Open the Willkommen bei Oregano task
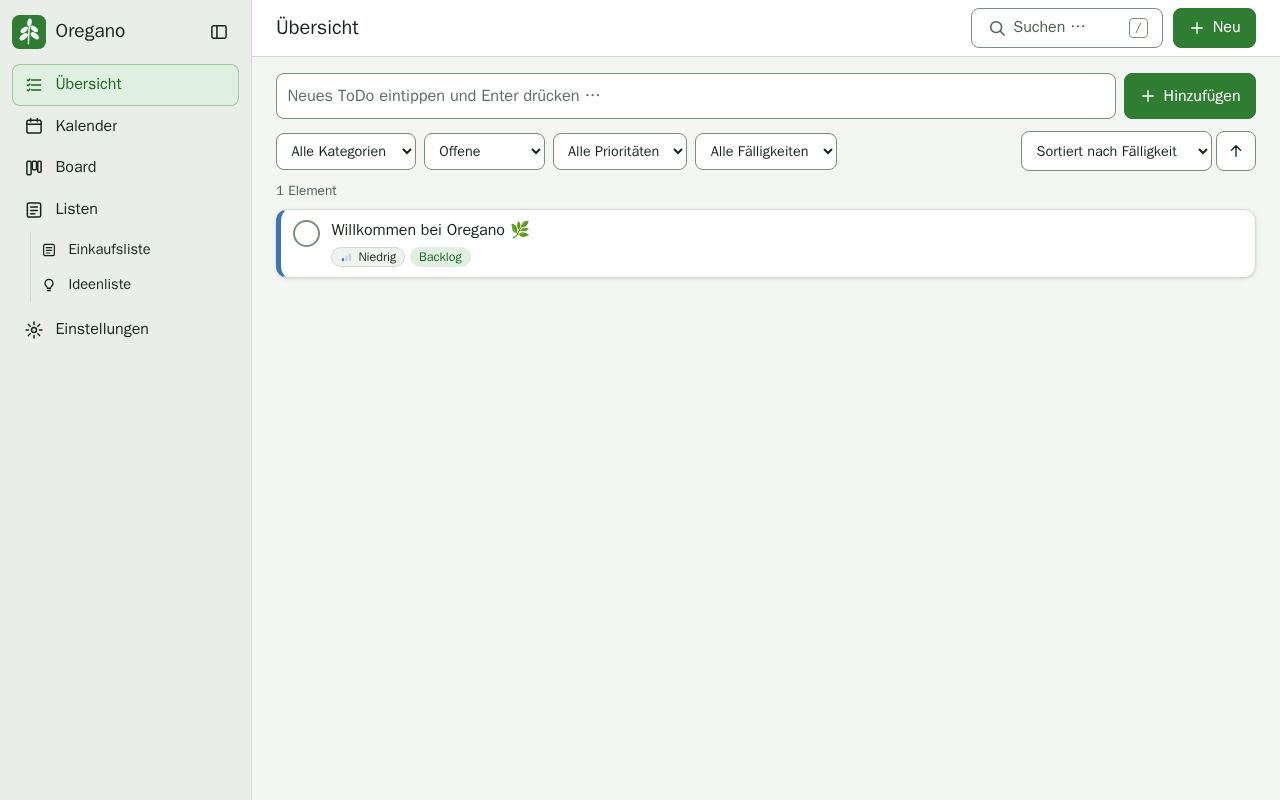 (766, 244)
